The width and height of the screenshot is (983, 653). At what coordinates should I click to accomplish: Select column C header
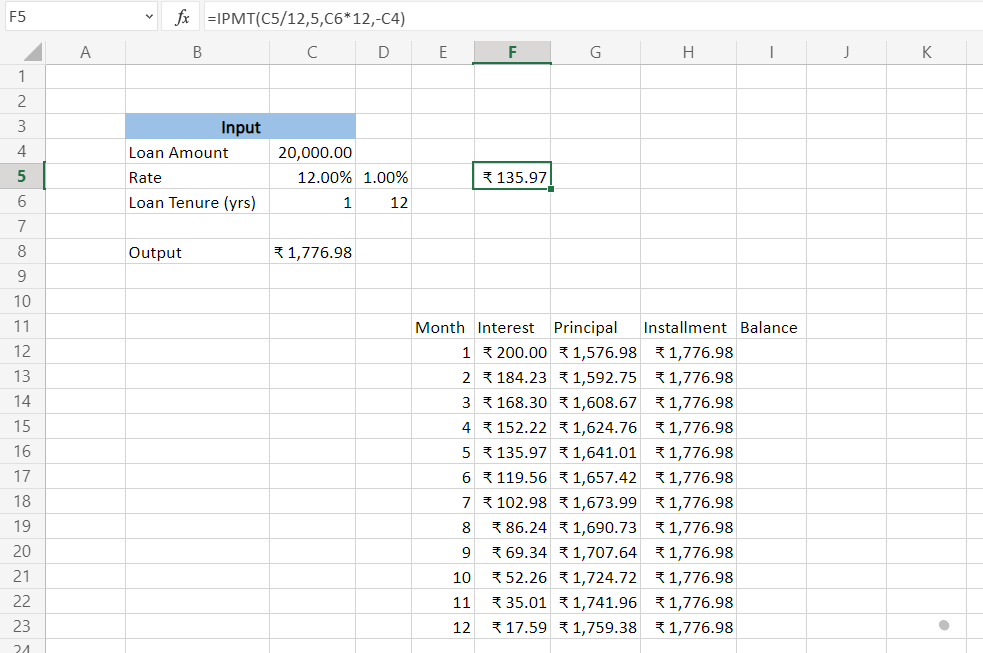click(x=312, y=53)
